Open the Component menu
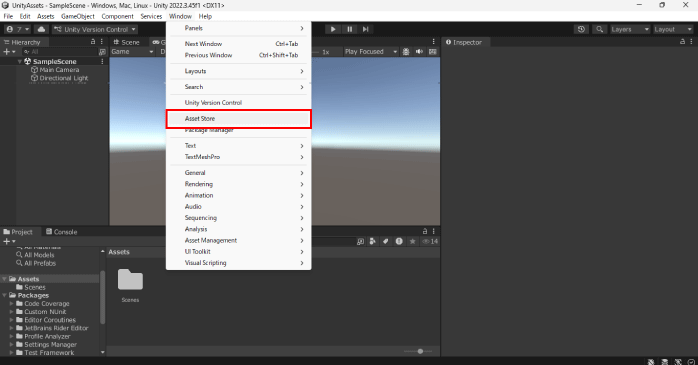This screenshot has width=698, height=365. (x=118, y=16)
